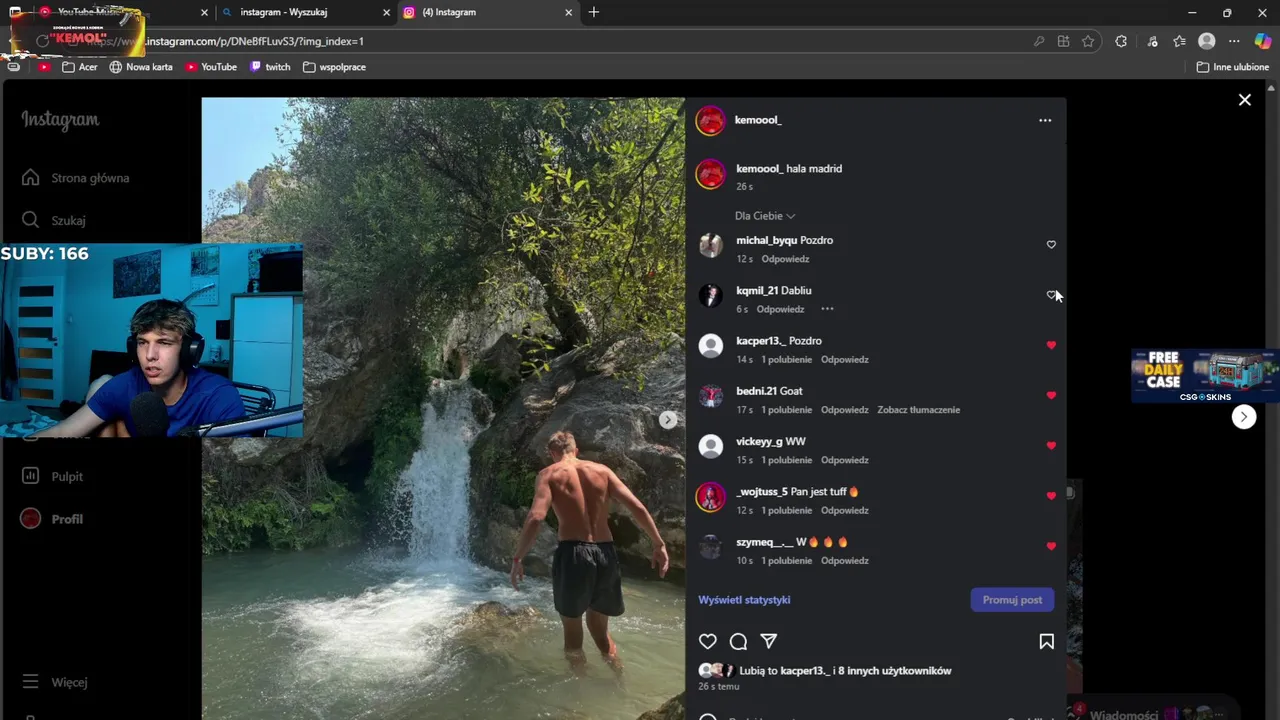Open browser profile avatar
The width and height of the screenshot is (1280, 720).
point(1207,41)
